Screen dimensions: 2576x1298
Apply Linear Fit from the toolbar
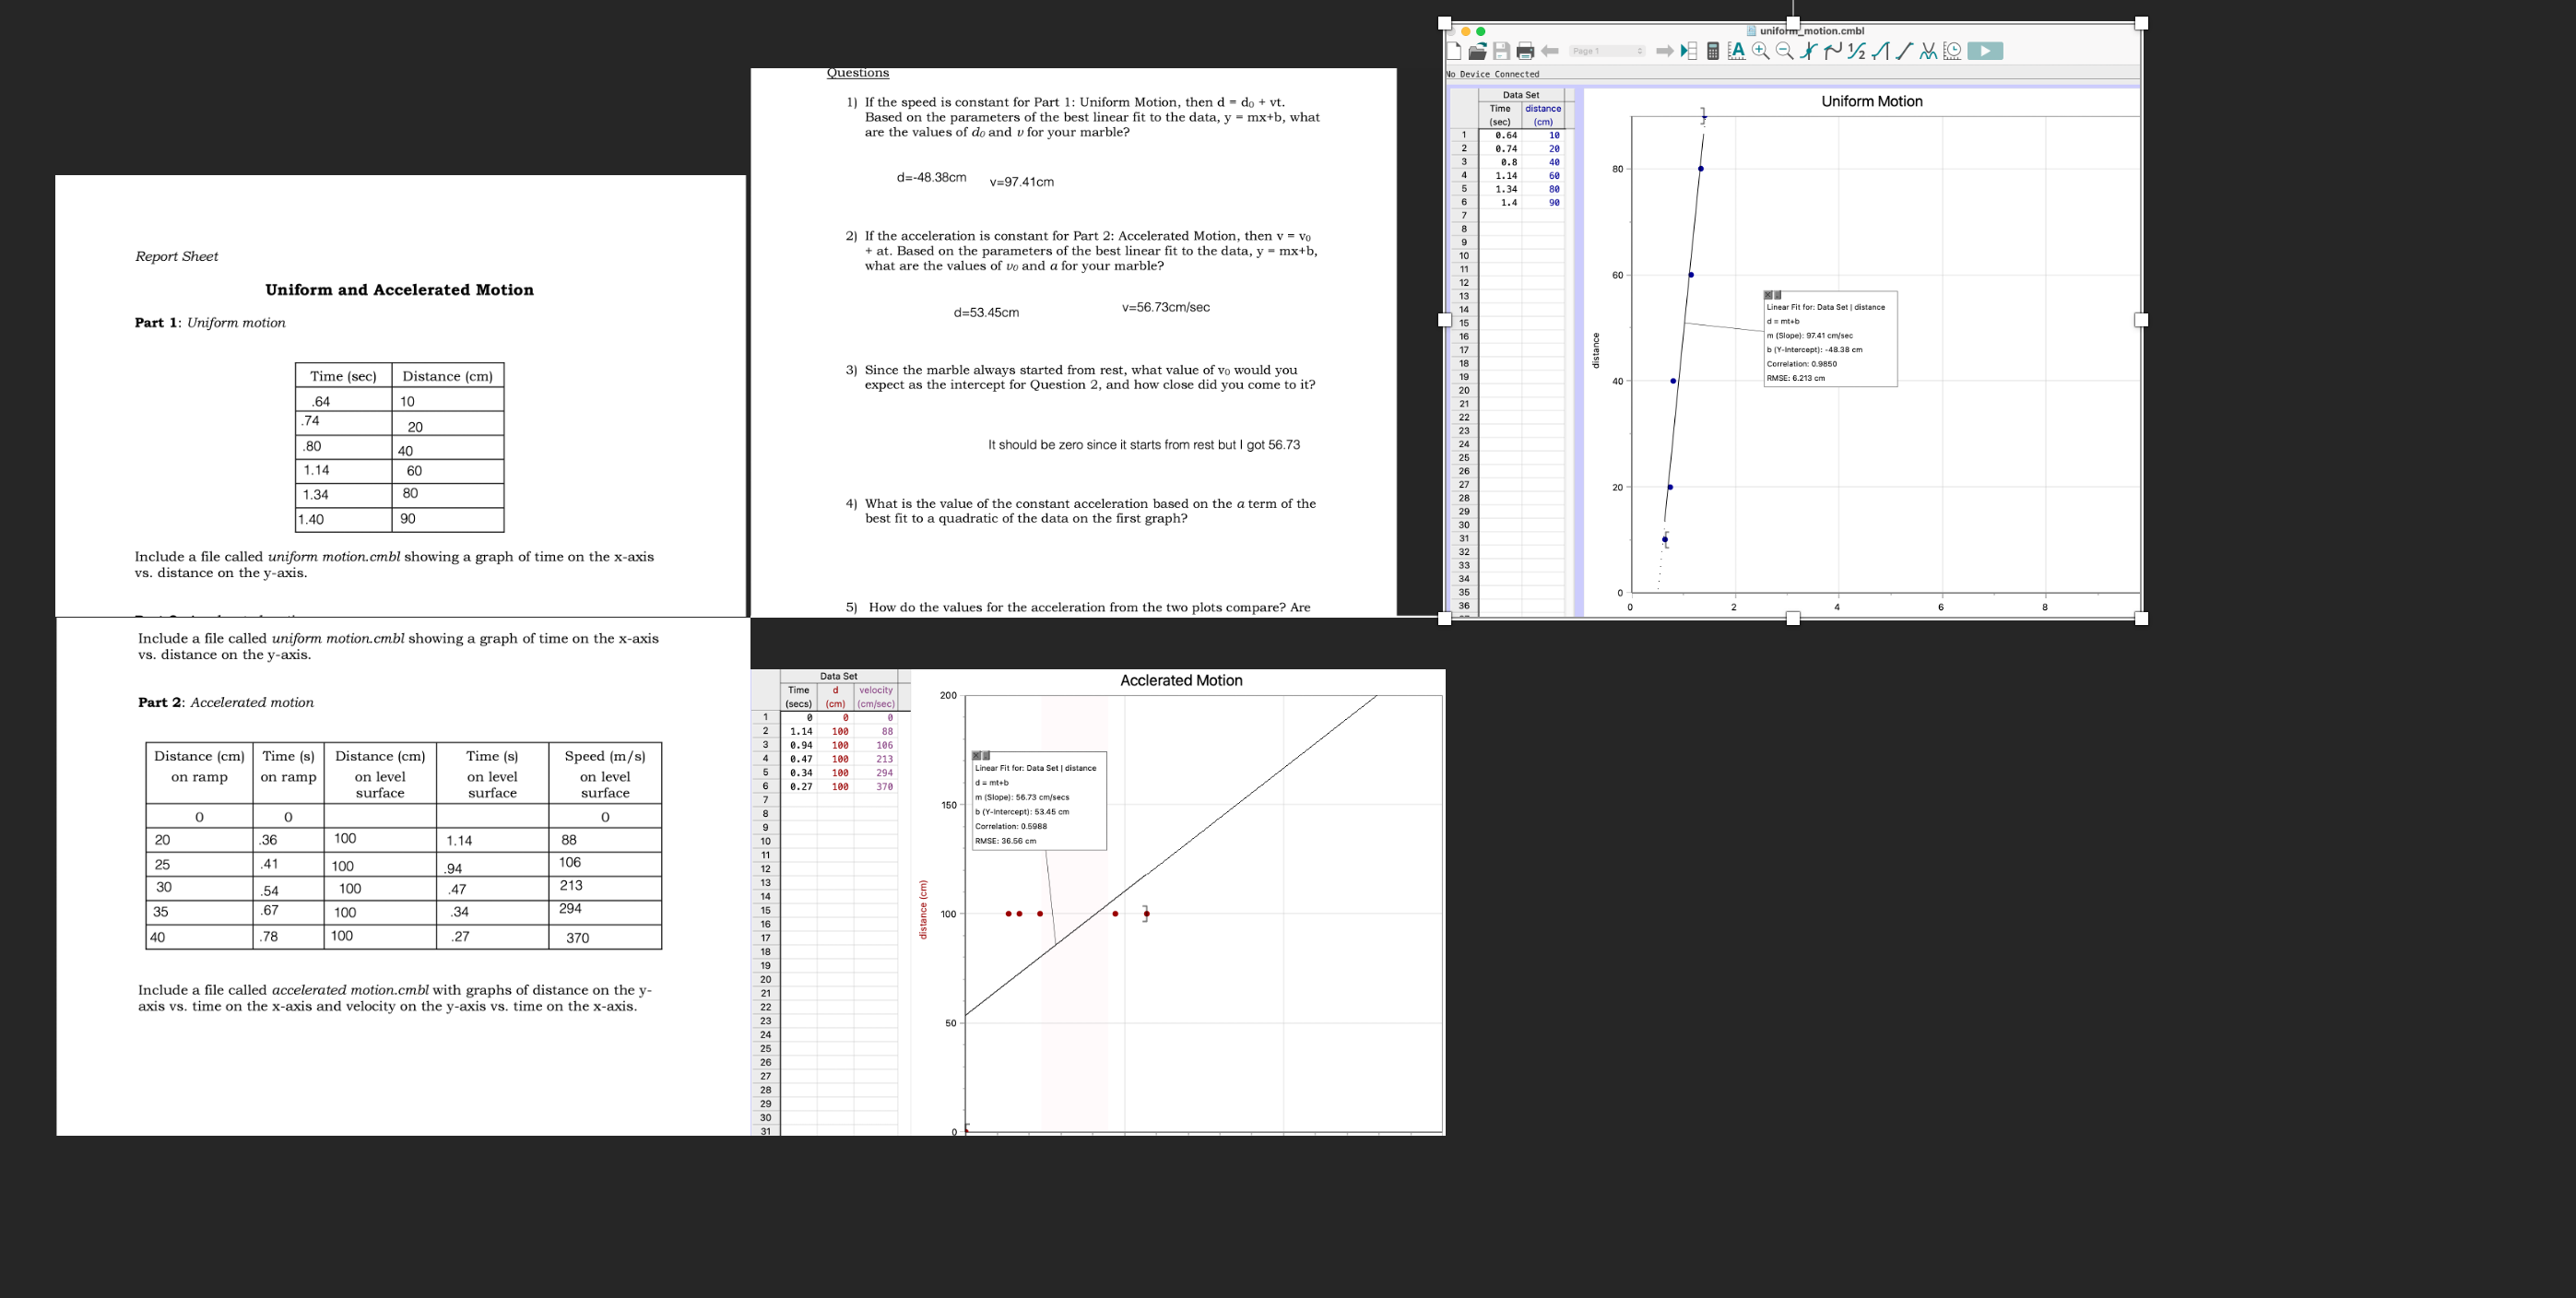[x=1905, y=51]
